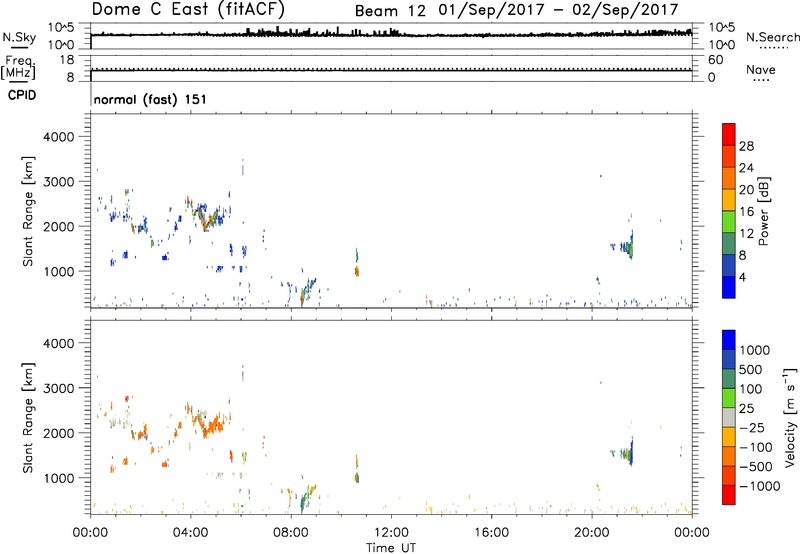The image size is (800, 554).
Task: Click the '12:00' time tick label
Action: 391,533
